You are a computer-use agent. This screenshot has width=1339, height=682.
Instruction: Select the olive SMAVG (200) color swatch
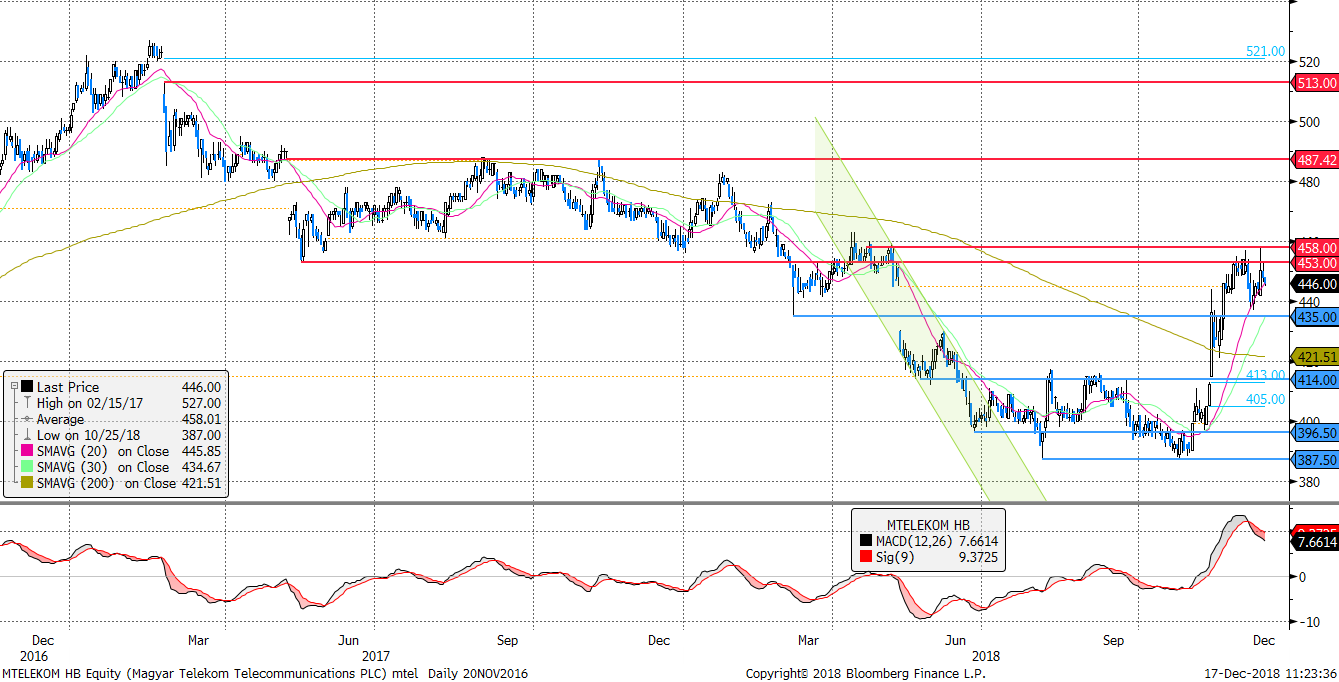[x=26, y=483]
